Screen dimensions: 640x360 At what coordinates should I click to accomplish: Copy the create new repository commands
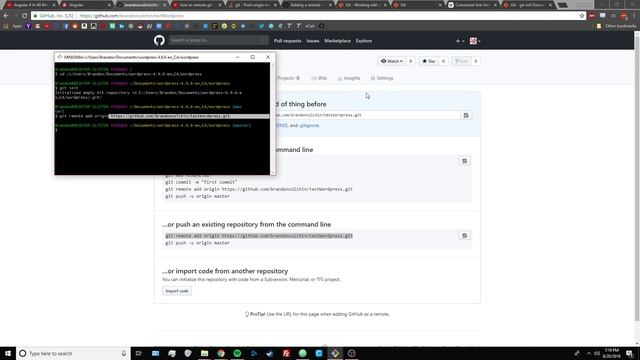[x=464, y=161]
